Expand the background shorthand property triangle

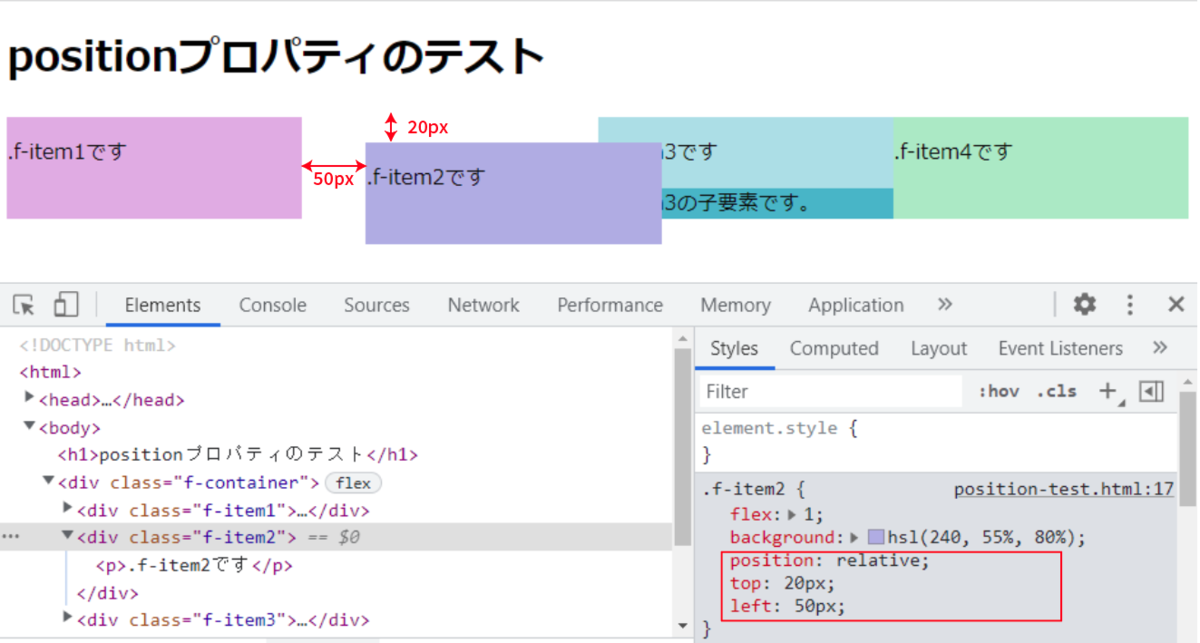click(x=855, y=537)
